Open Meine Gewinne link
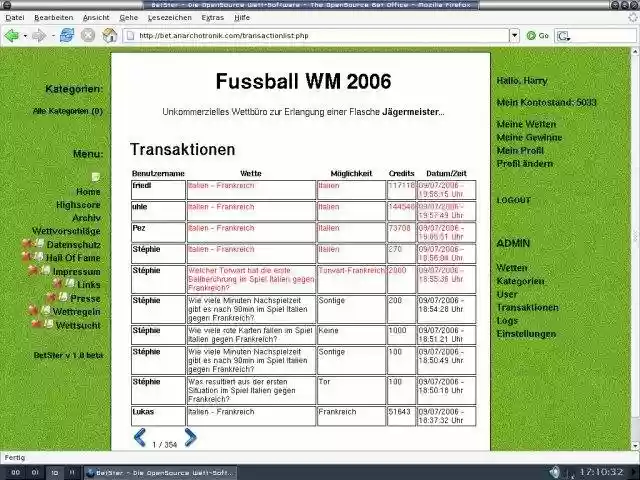The image size is (640, 480). pyautogui.click(x=529, y=138)
